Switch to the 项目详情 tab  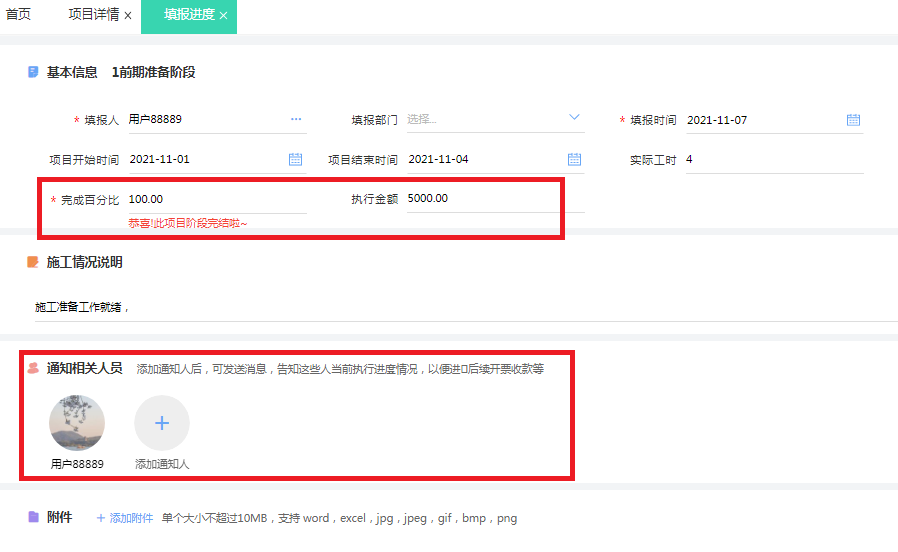tap(94, 14)
